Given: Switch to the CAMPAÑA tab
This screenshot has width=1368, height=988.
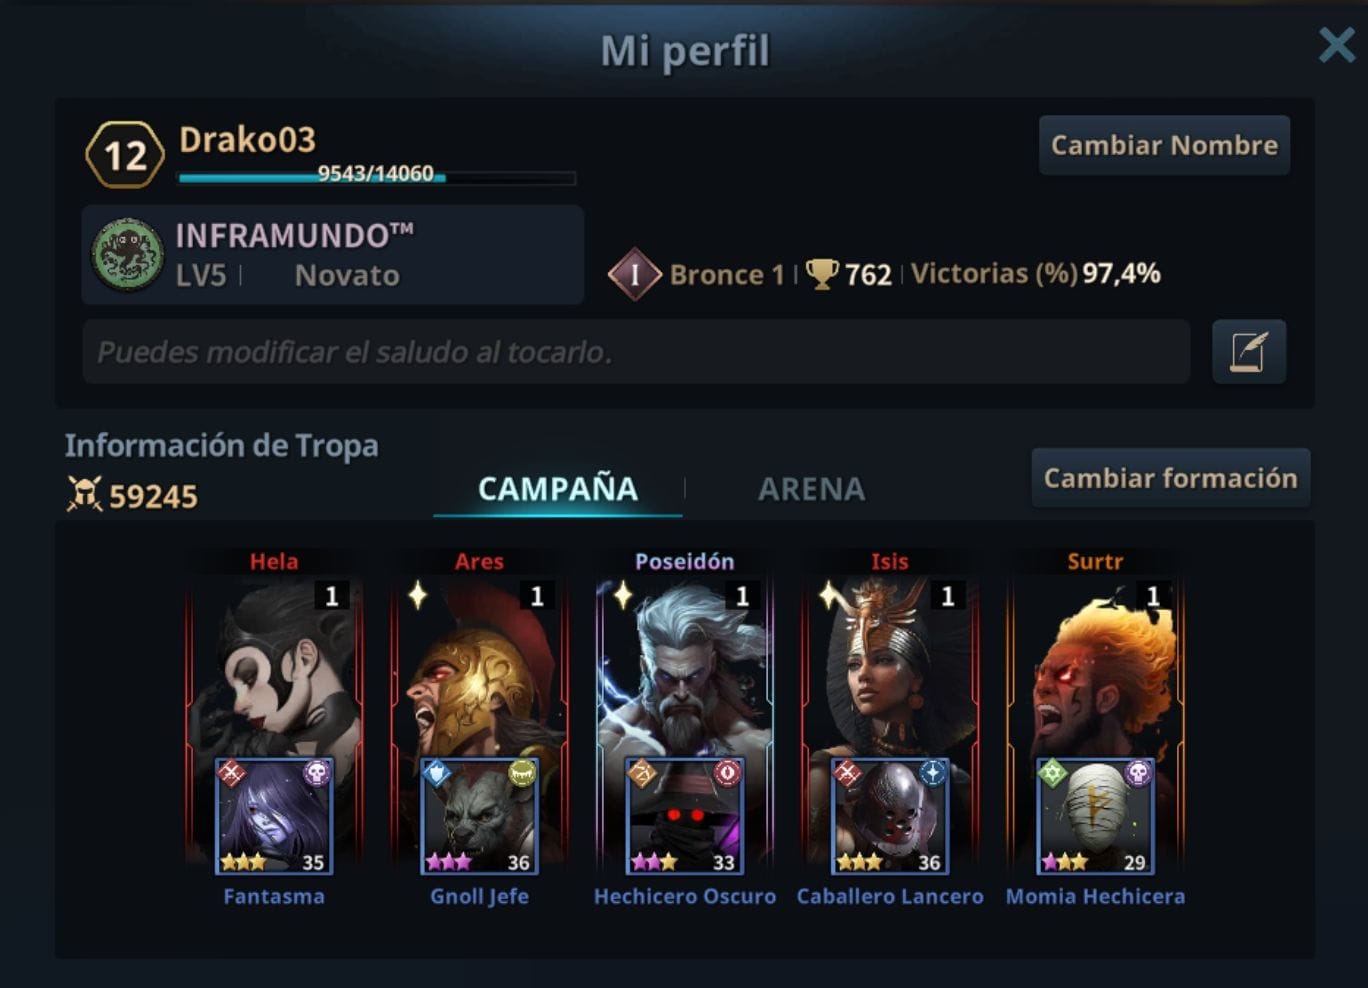Looking at the screenshot, I should (557, 489).
